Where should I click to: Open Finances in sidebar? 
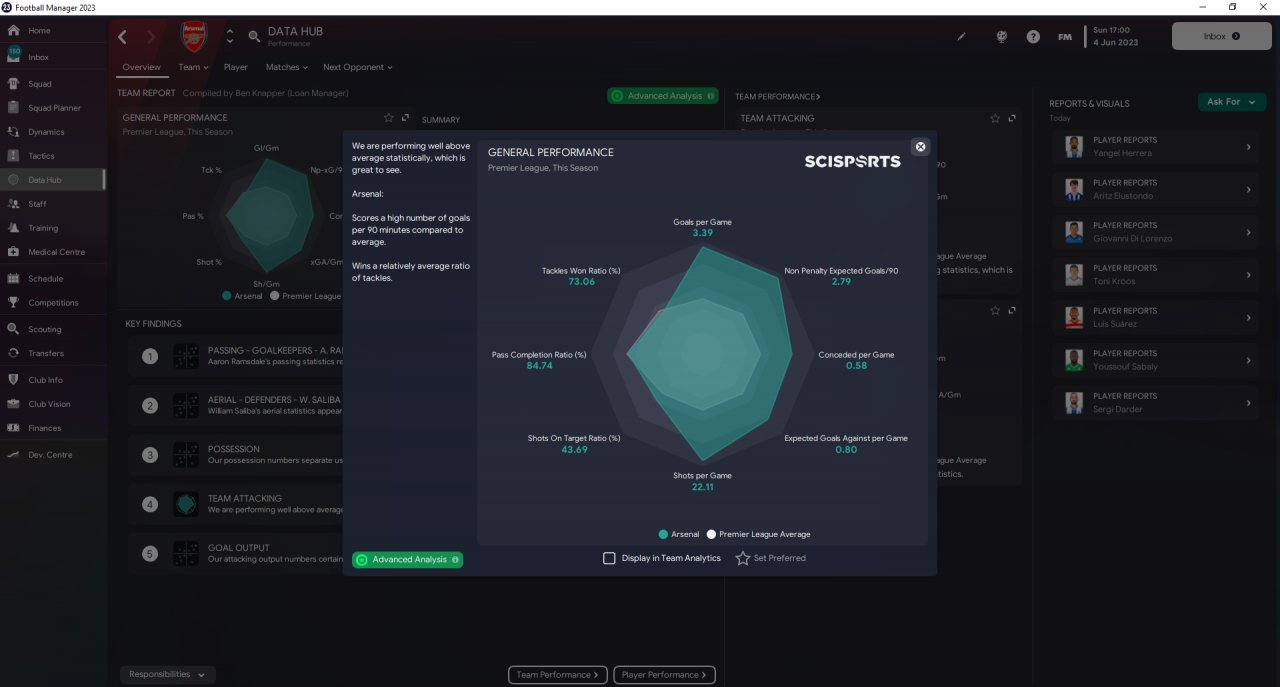coord(52,428)
